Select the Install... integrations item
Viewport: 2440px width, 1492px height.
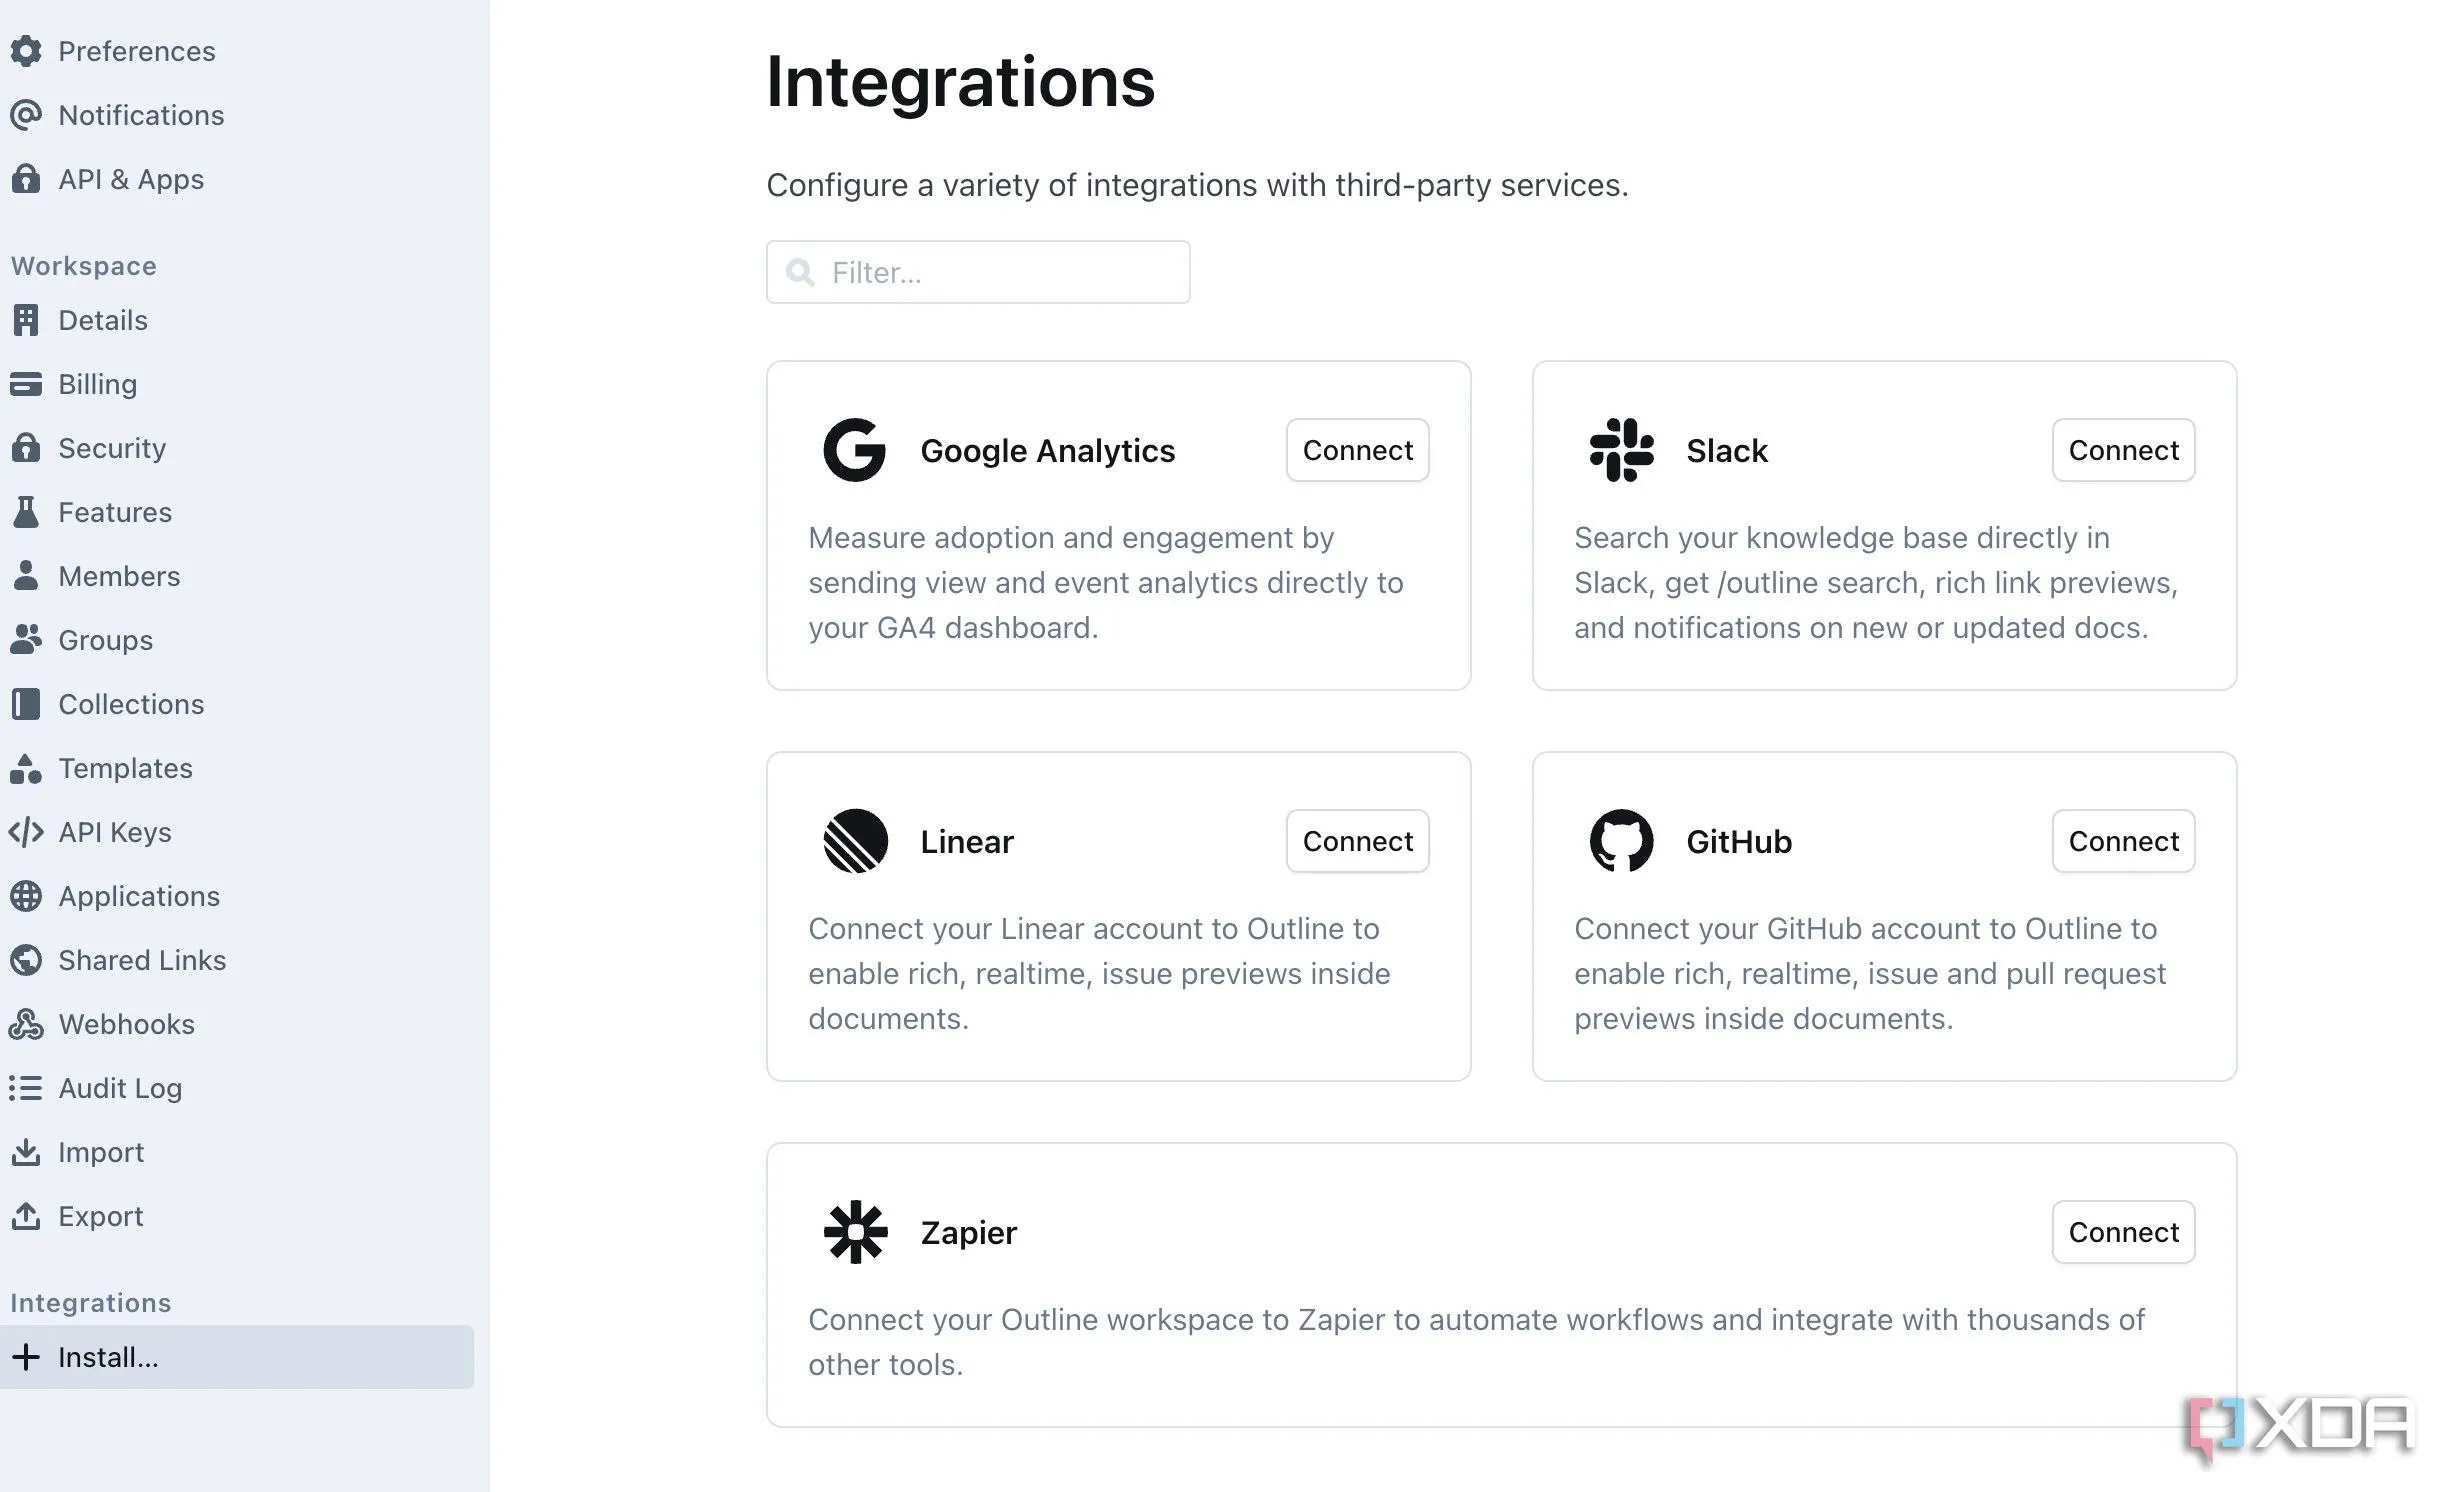237,1357
